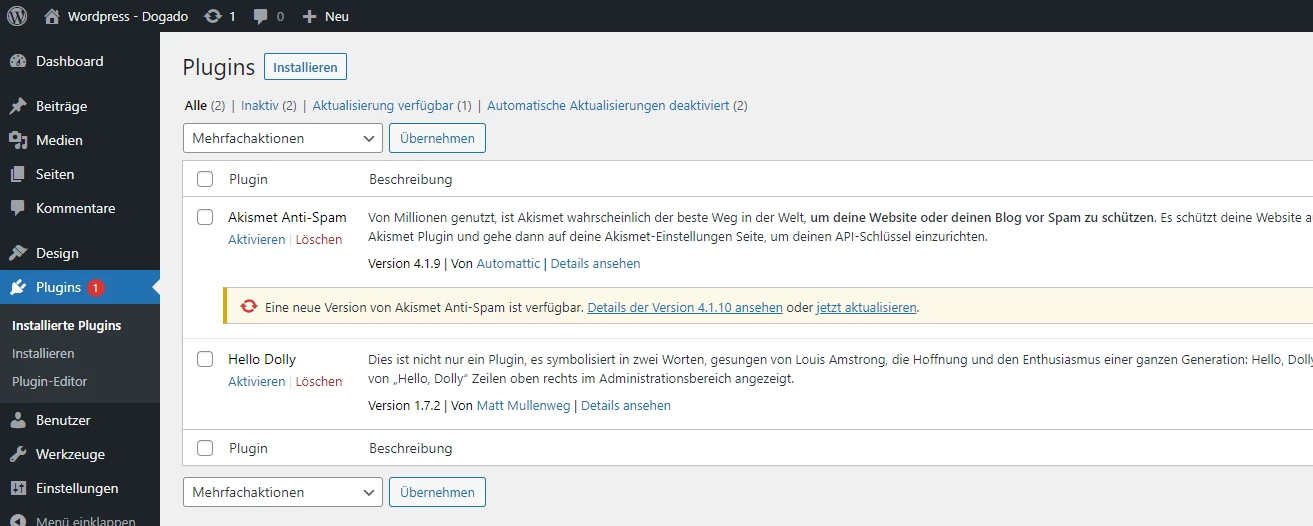Click Löschen under Akismet Anti-Spam
Screen dimensions: 1313x526
pos(319,240)
